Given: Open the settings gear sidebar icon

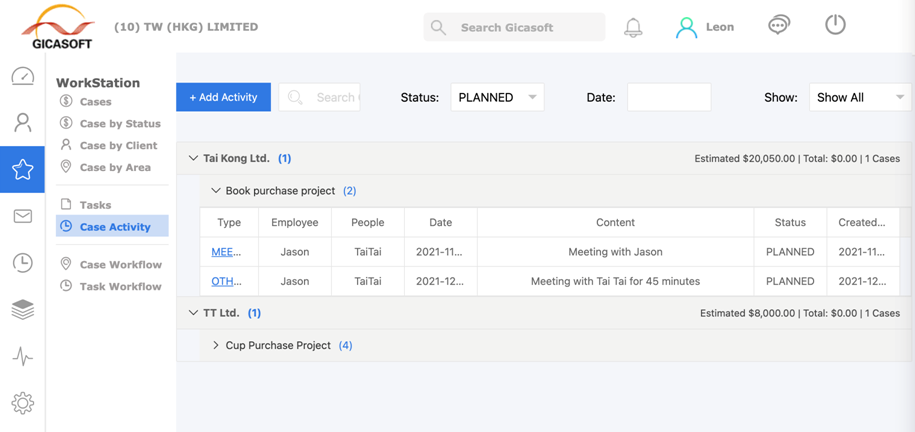Looking at the screenshot, I should point(22,403).
